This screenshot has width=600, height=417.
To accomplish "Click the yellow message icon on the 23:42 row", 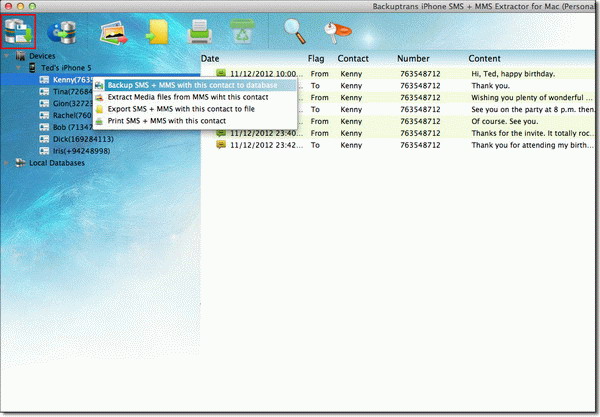I will point(221,145).
